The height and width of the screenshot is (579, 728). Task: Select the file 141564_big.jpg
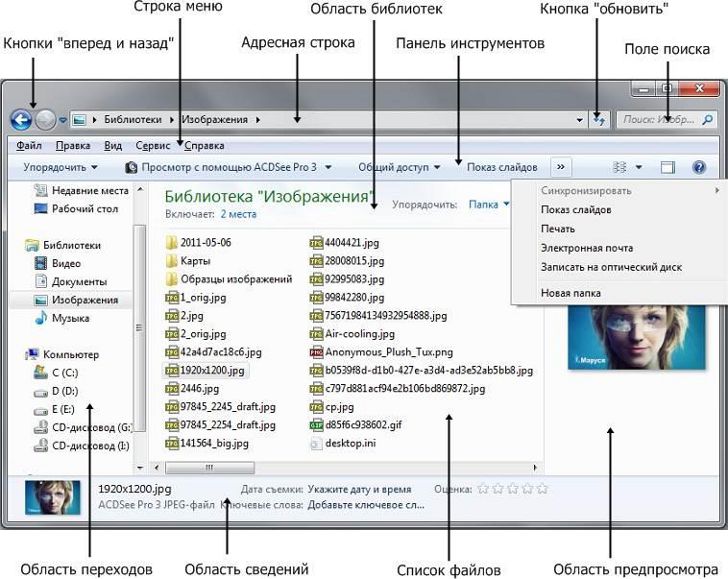click(x=207, y=443)
